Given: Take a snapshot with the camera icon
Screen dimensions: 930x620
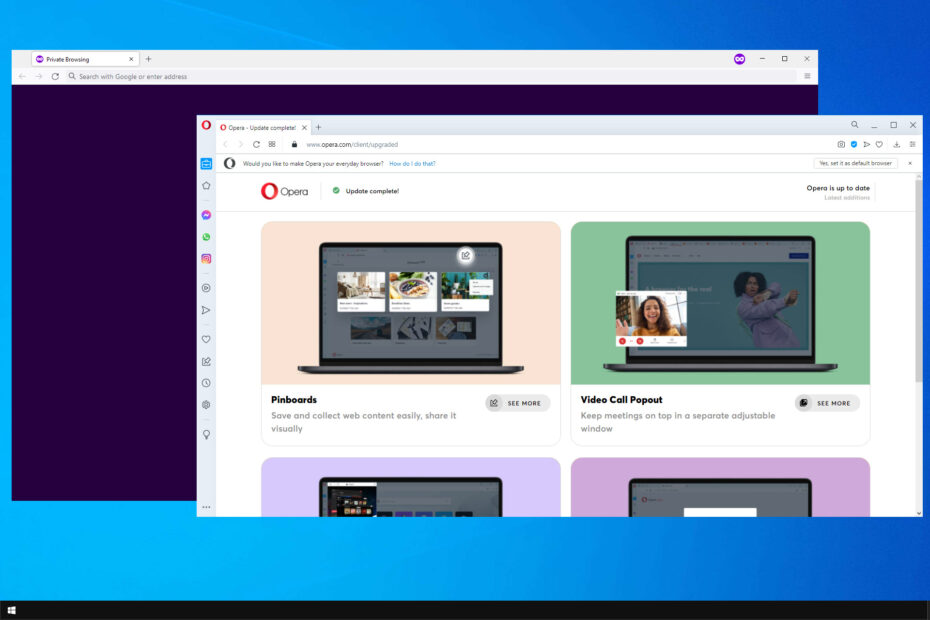Looking at the screenshot, I should [841, 144].
